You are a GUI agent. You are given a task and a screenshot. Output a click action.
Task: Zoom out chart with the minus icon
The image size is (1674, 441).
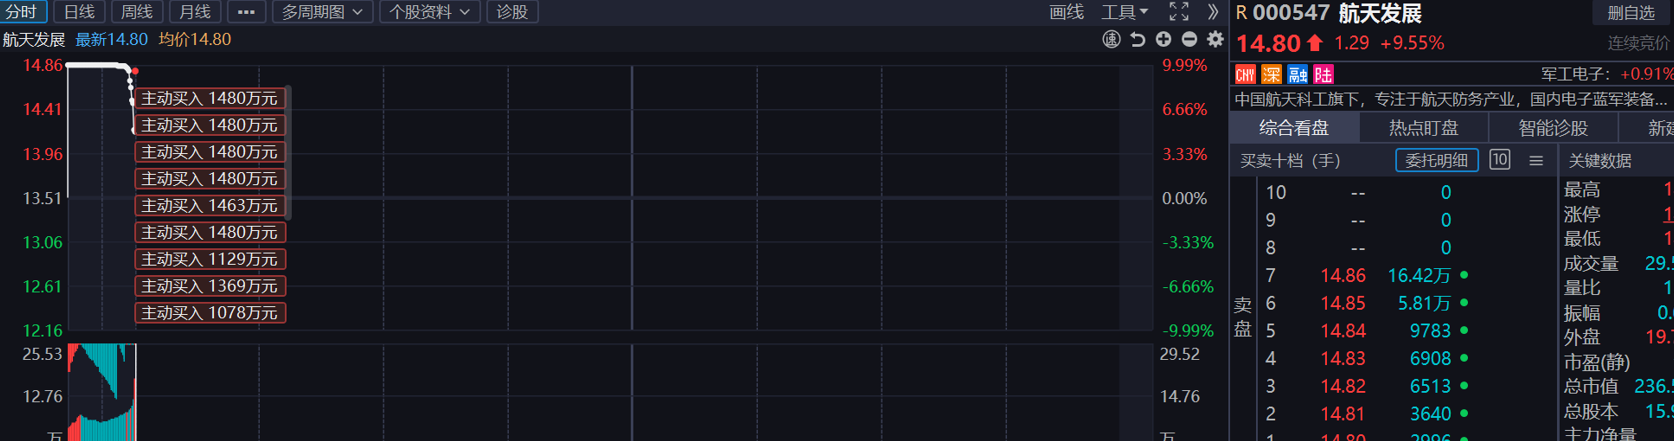1189,40
